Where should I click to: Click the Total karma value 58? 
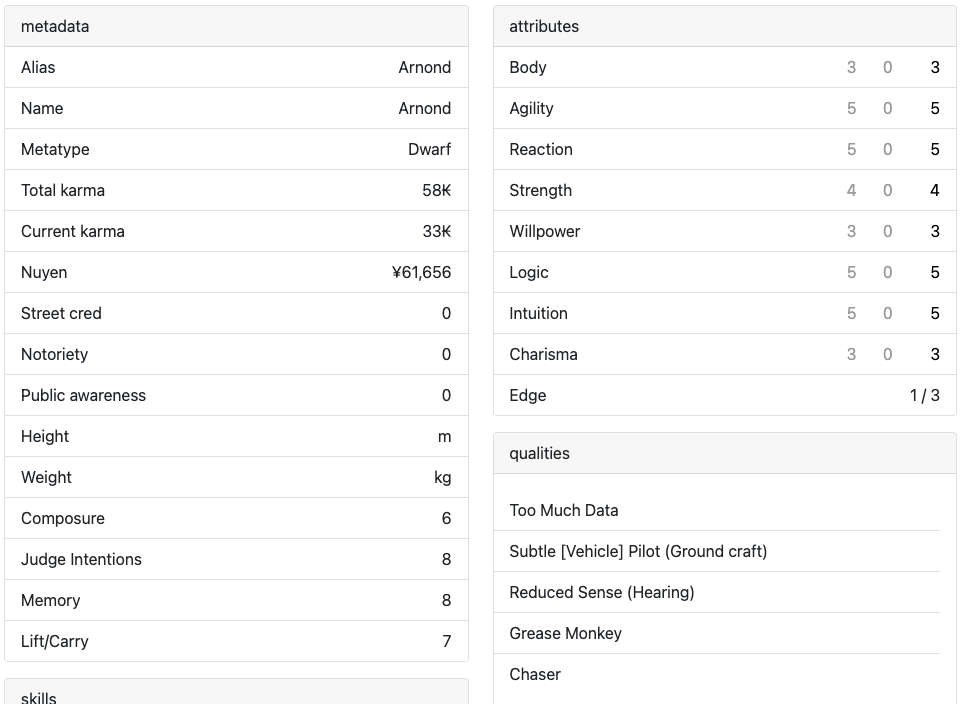pyautogui.click(x=436, y=190)
